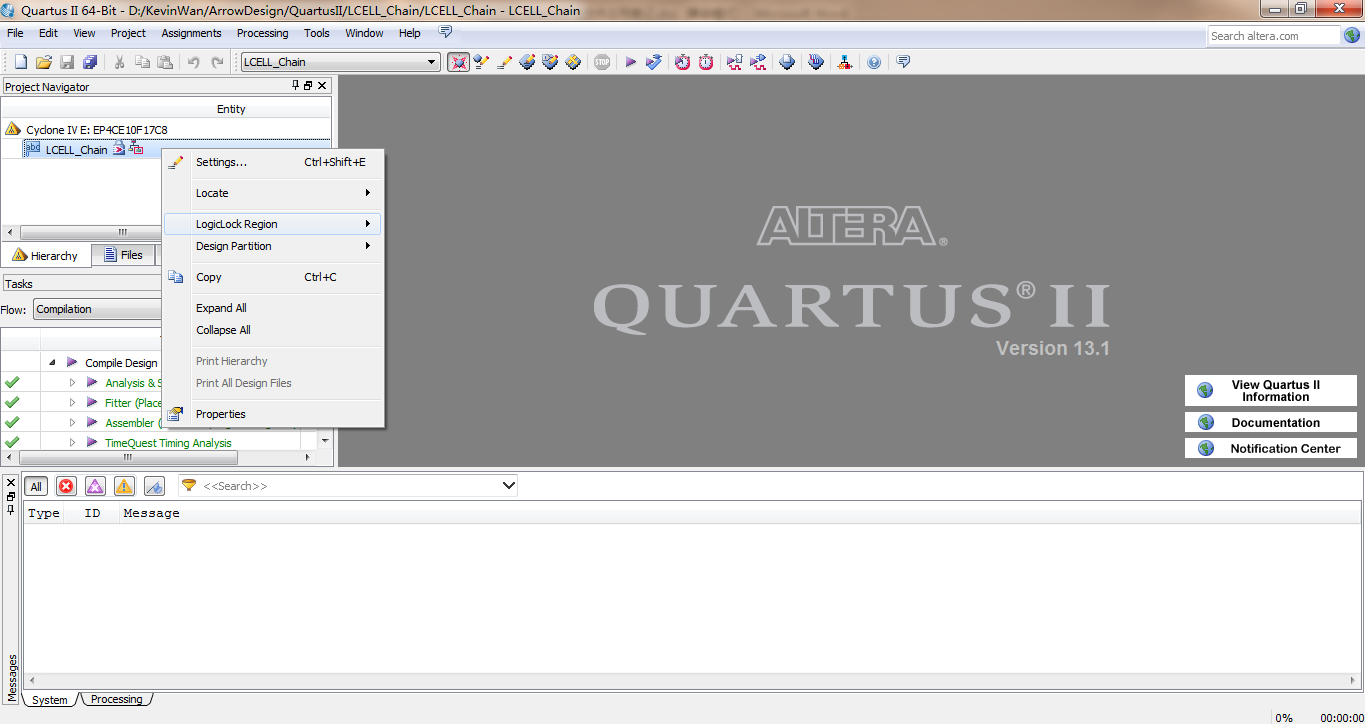The height and width of the screenshot is (724, 1365).
Task: Click the blue Help question mark icon
Action: point(874,62)
